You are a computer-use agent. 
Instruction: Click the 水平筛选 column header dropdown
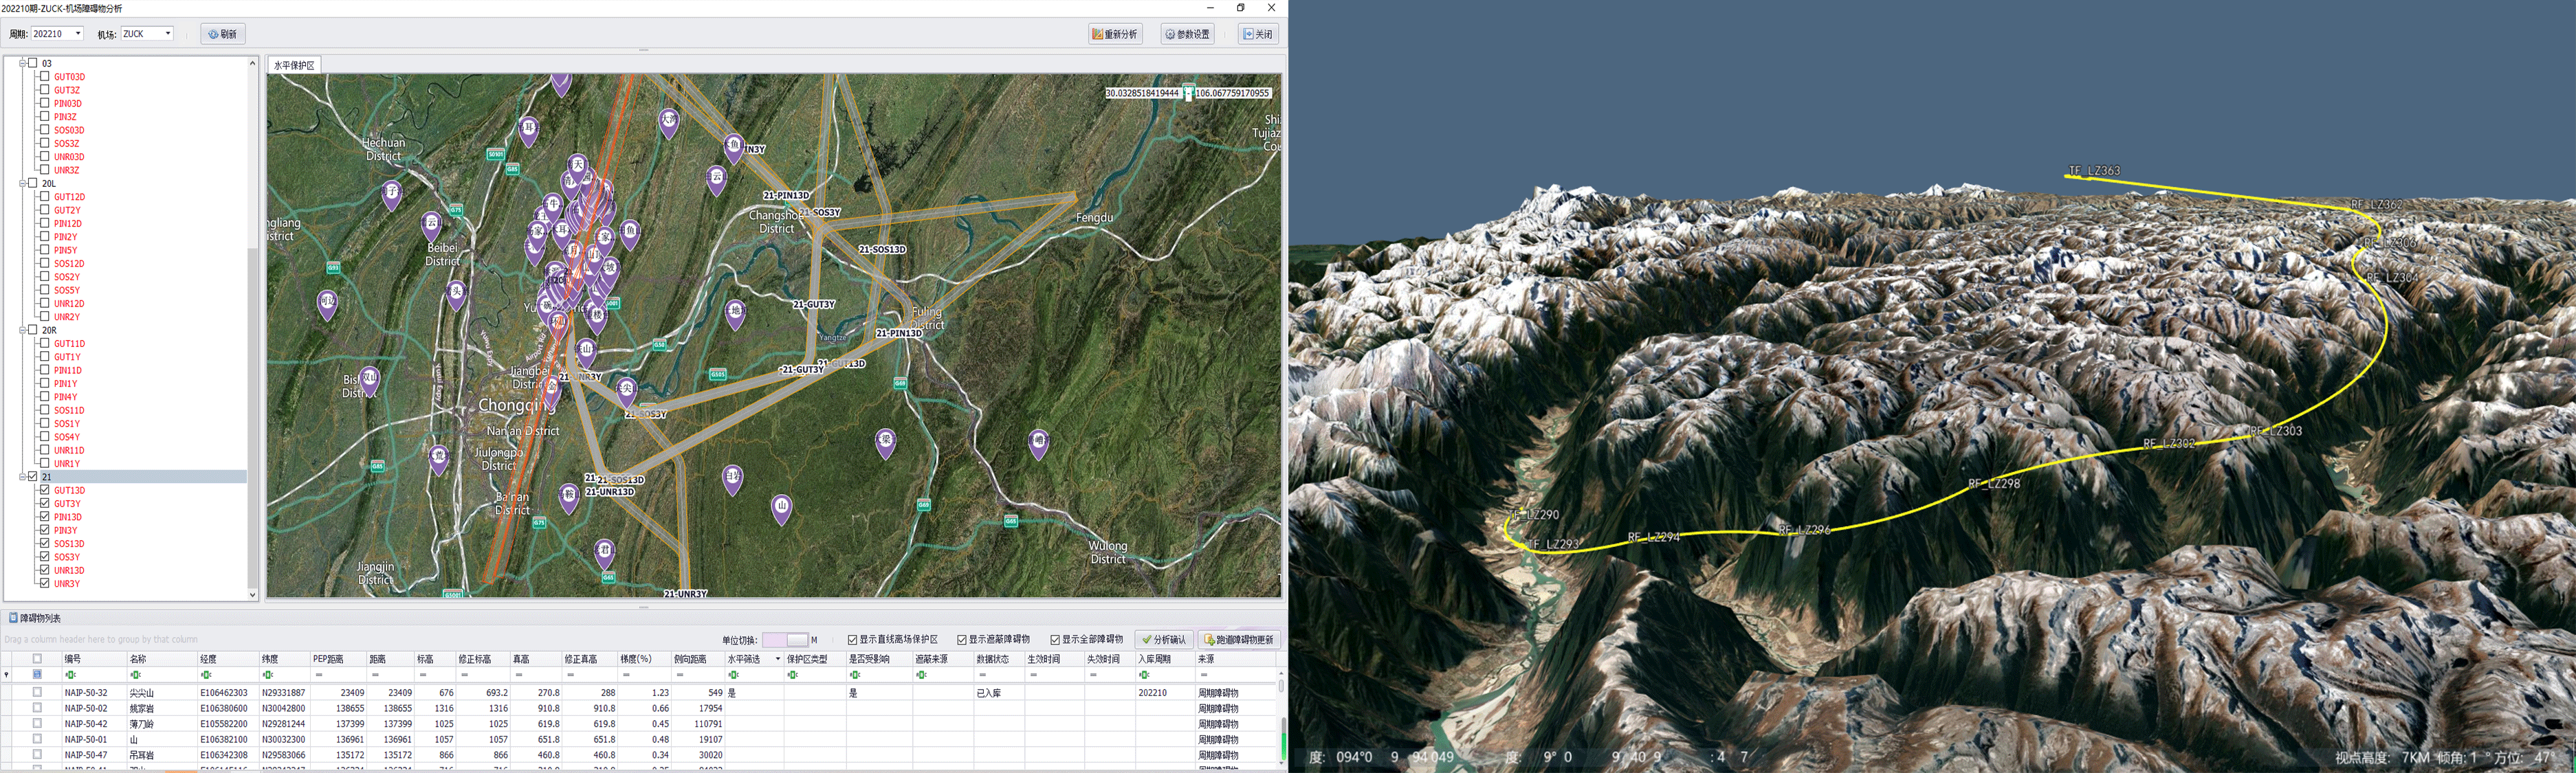(777, 659)
